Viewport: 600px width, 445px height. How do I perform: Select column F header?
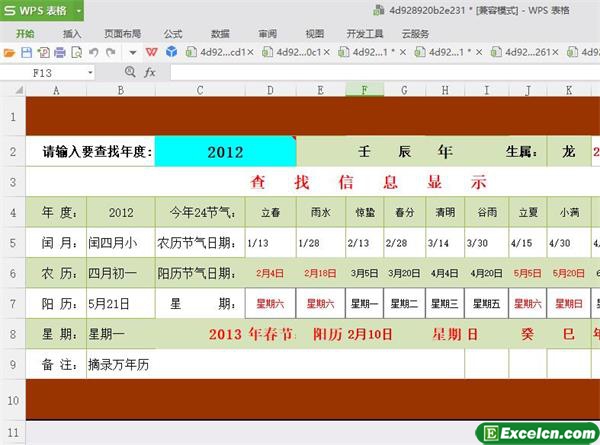click(x=365, y=90)
